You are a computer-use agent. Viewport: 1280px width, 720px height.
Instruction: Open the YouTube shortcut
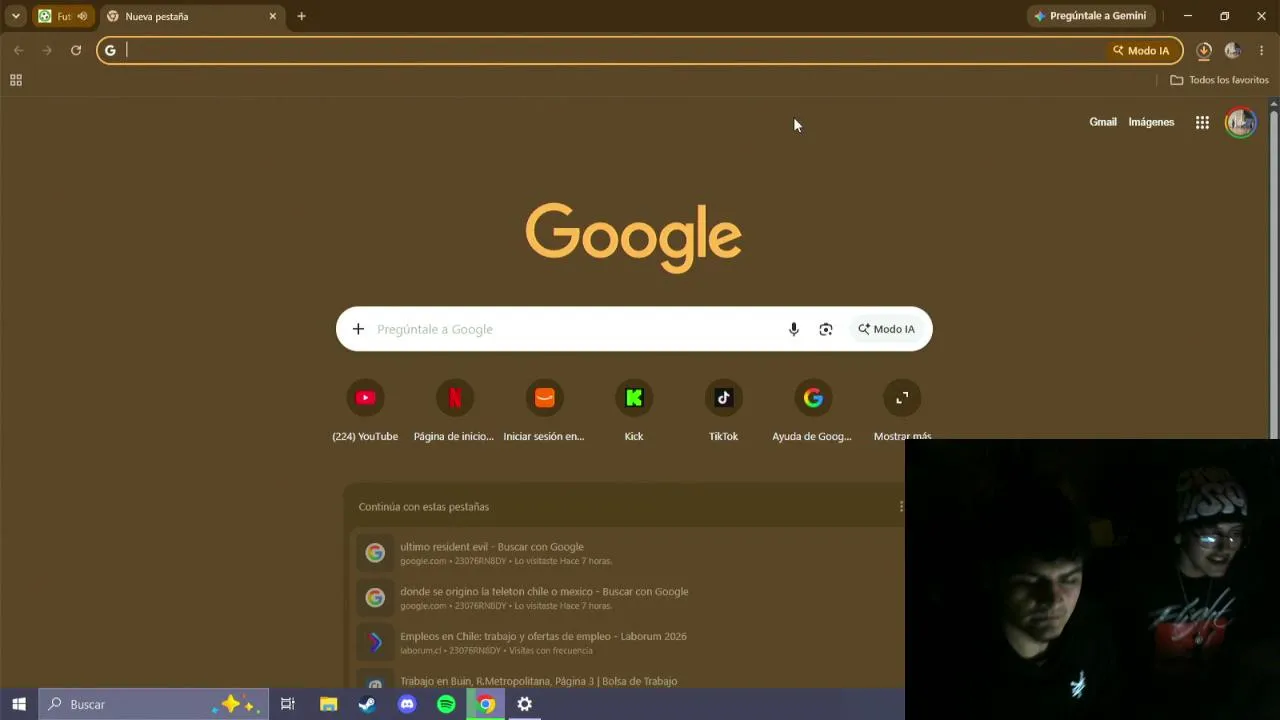coord(365,411)
